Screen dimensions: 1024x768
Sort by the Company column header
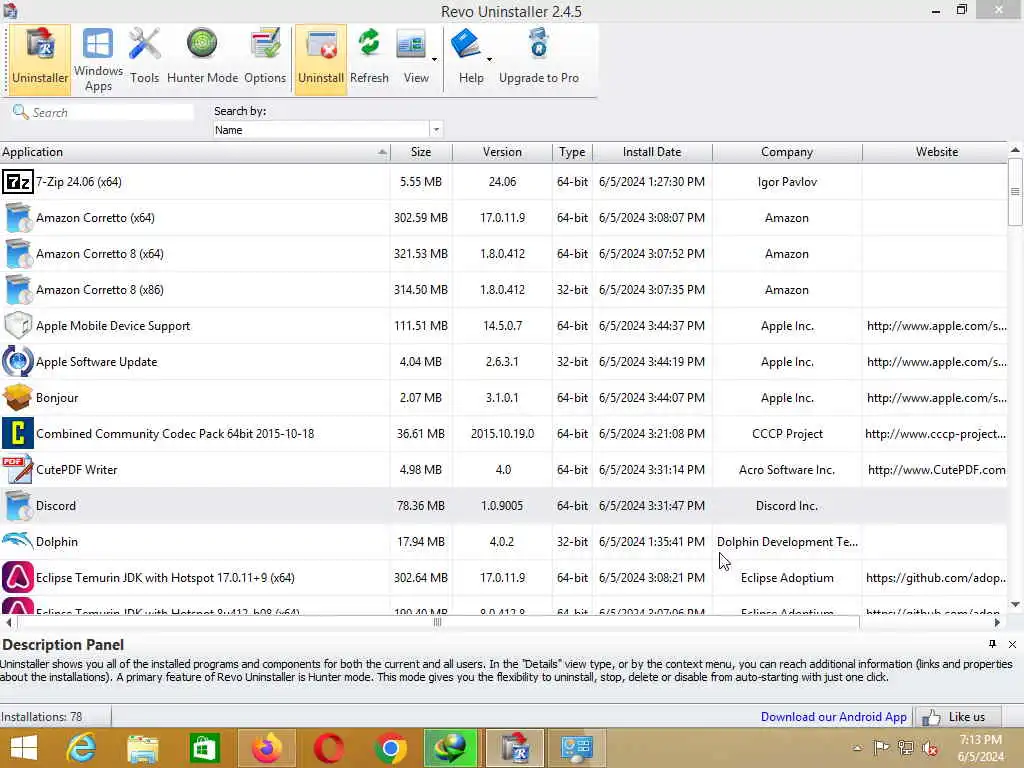(787, 152)
